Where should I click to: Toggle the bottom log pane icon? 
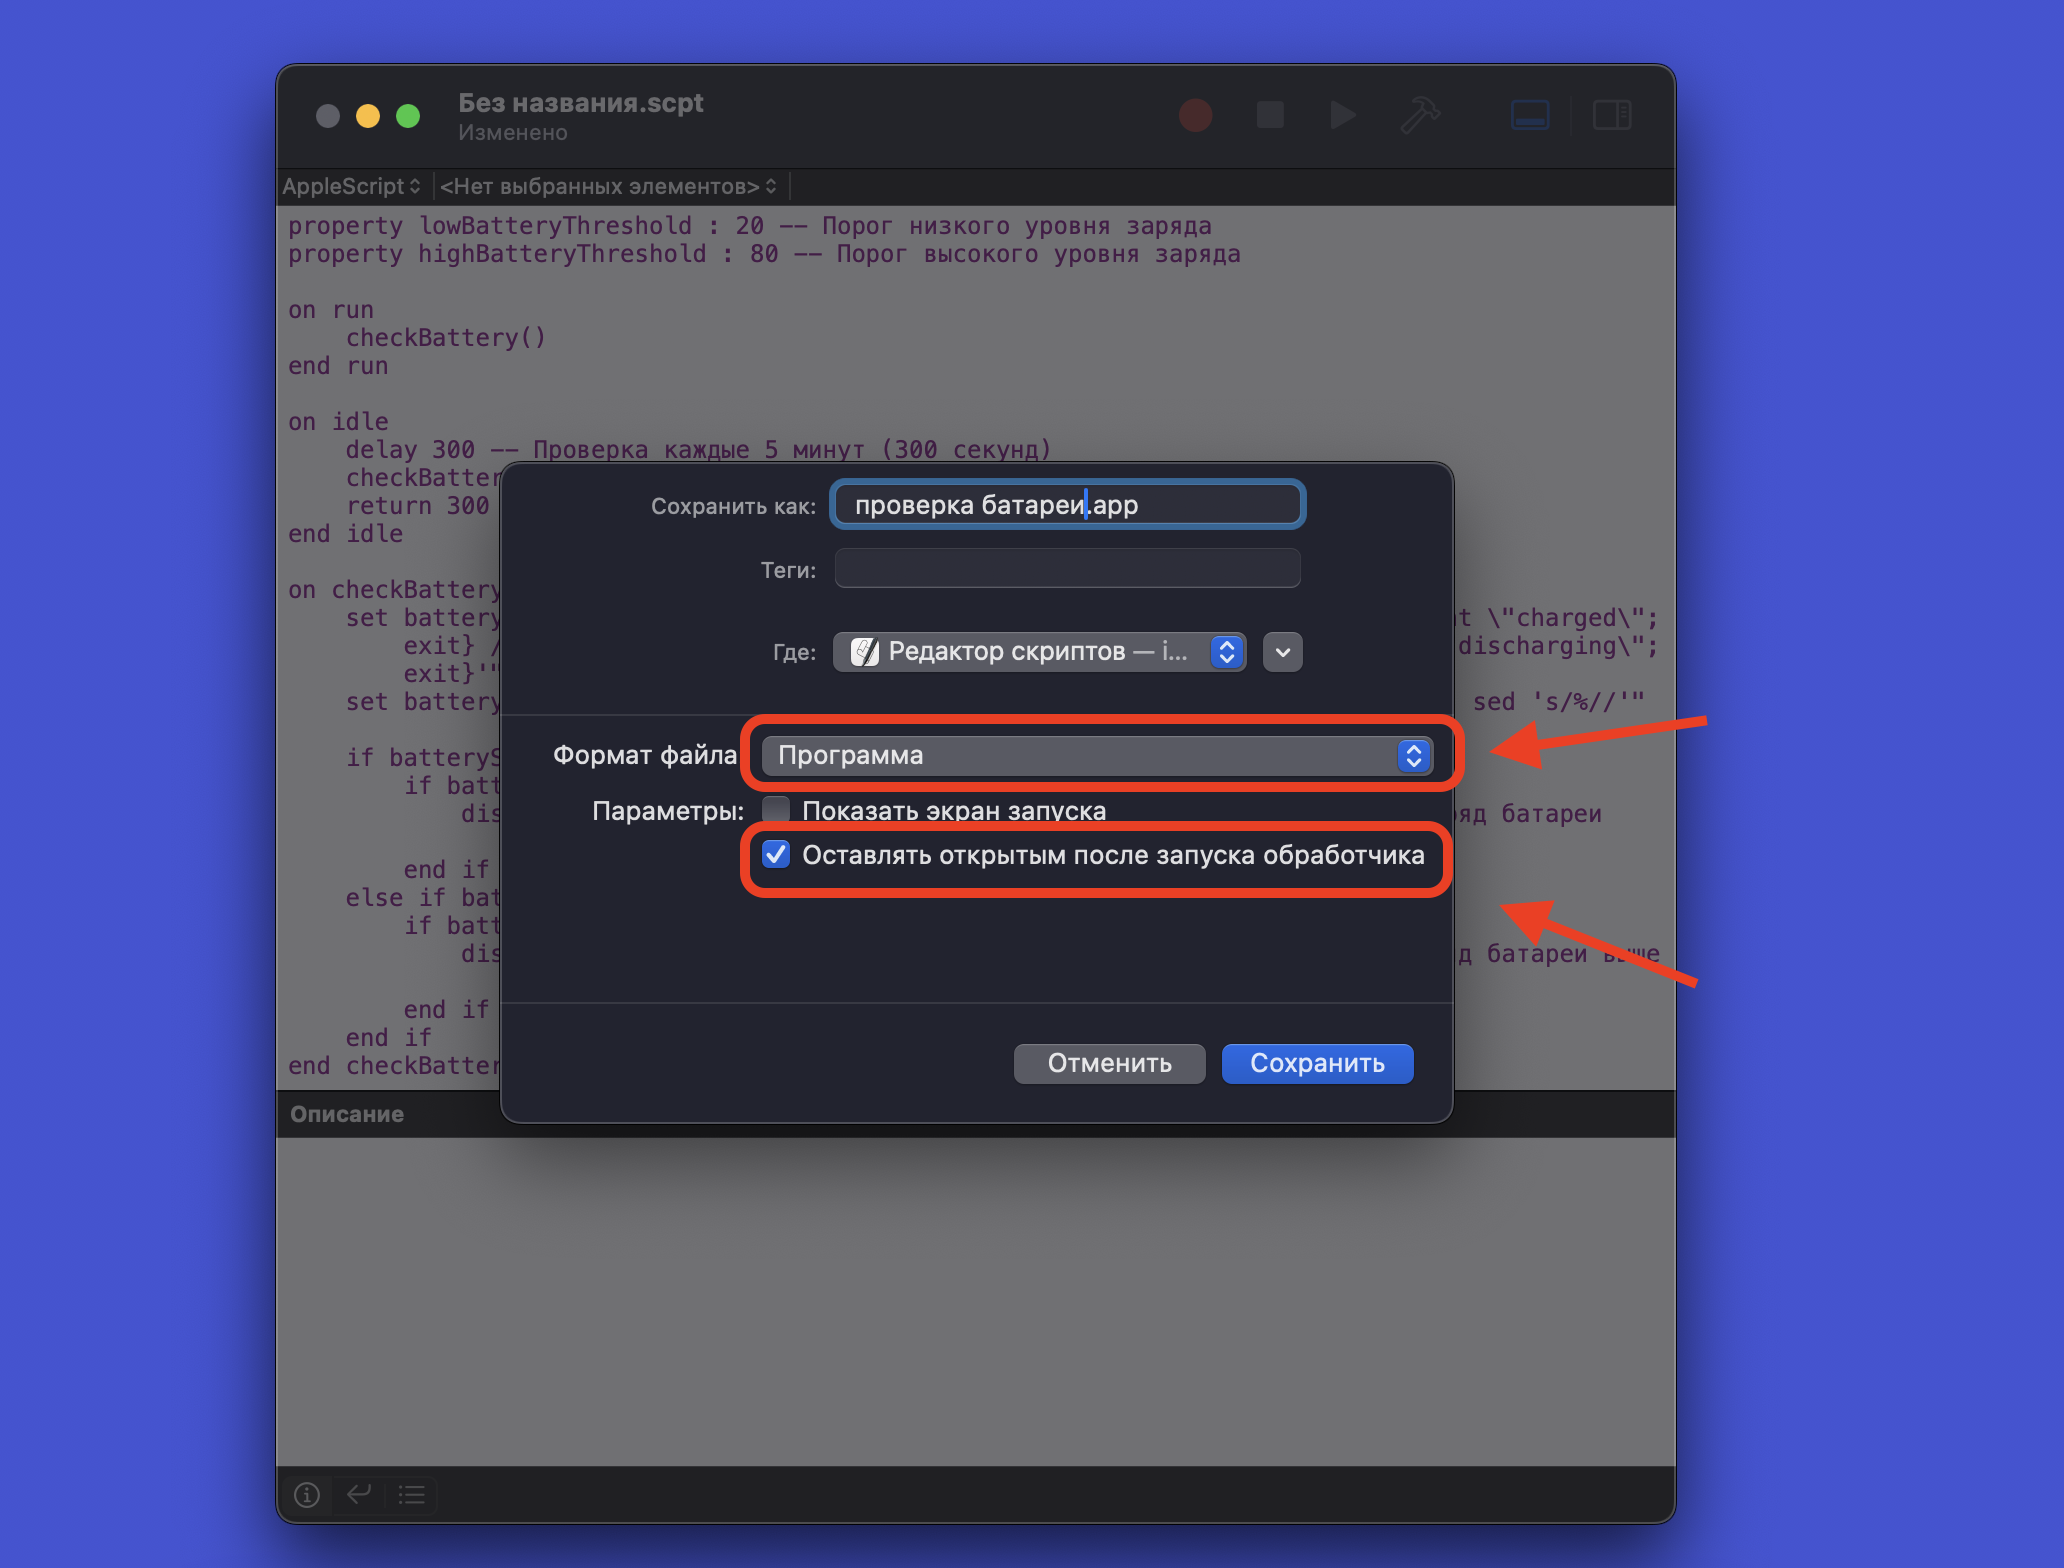(1530, 115)
